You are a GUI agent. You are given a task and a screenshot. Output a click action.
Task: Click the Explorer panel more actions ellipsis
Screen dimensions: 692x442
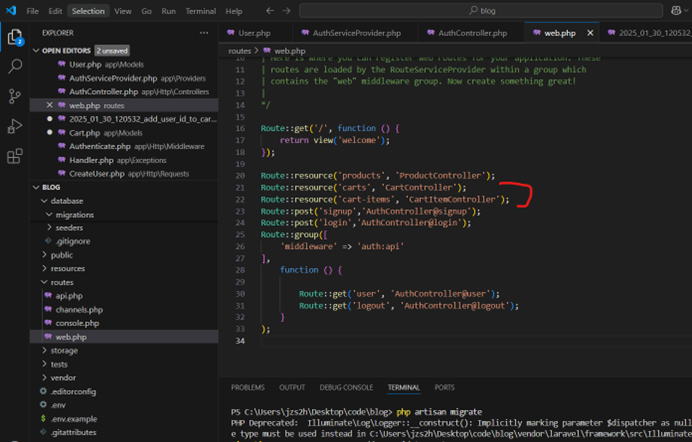pos(204,33)
